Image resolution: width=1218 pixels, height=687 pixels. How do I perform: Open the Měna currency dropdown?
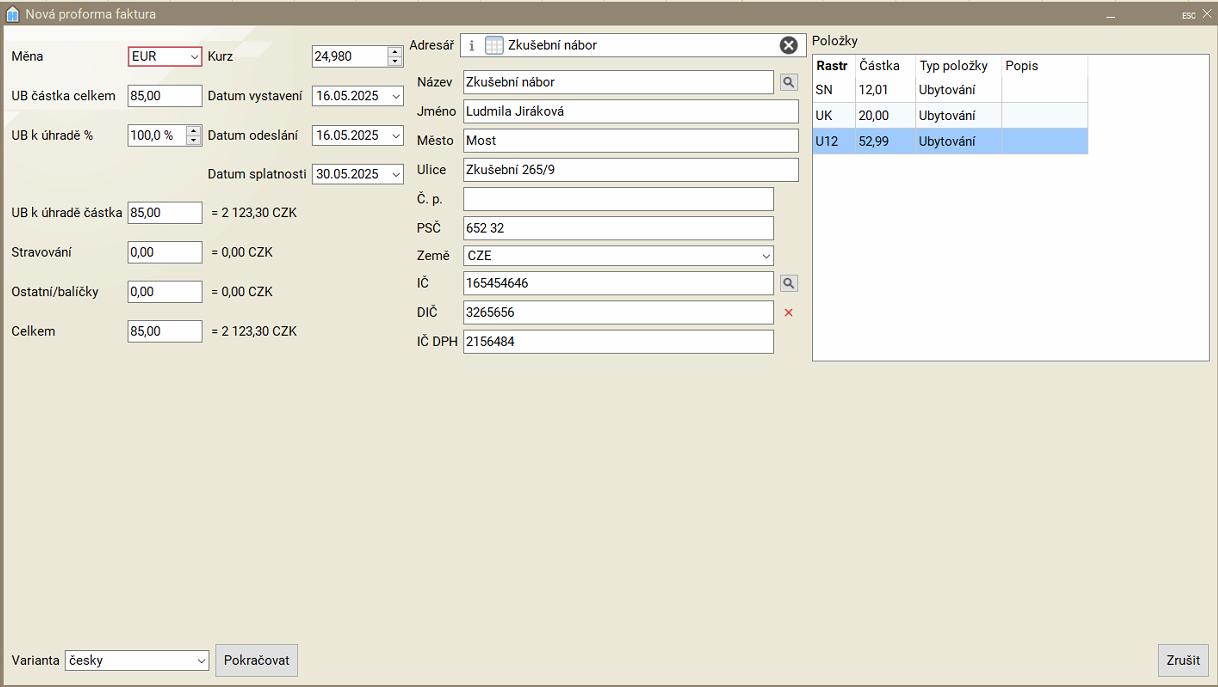coord(194,57)
